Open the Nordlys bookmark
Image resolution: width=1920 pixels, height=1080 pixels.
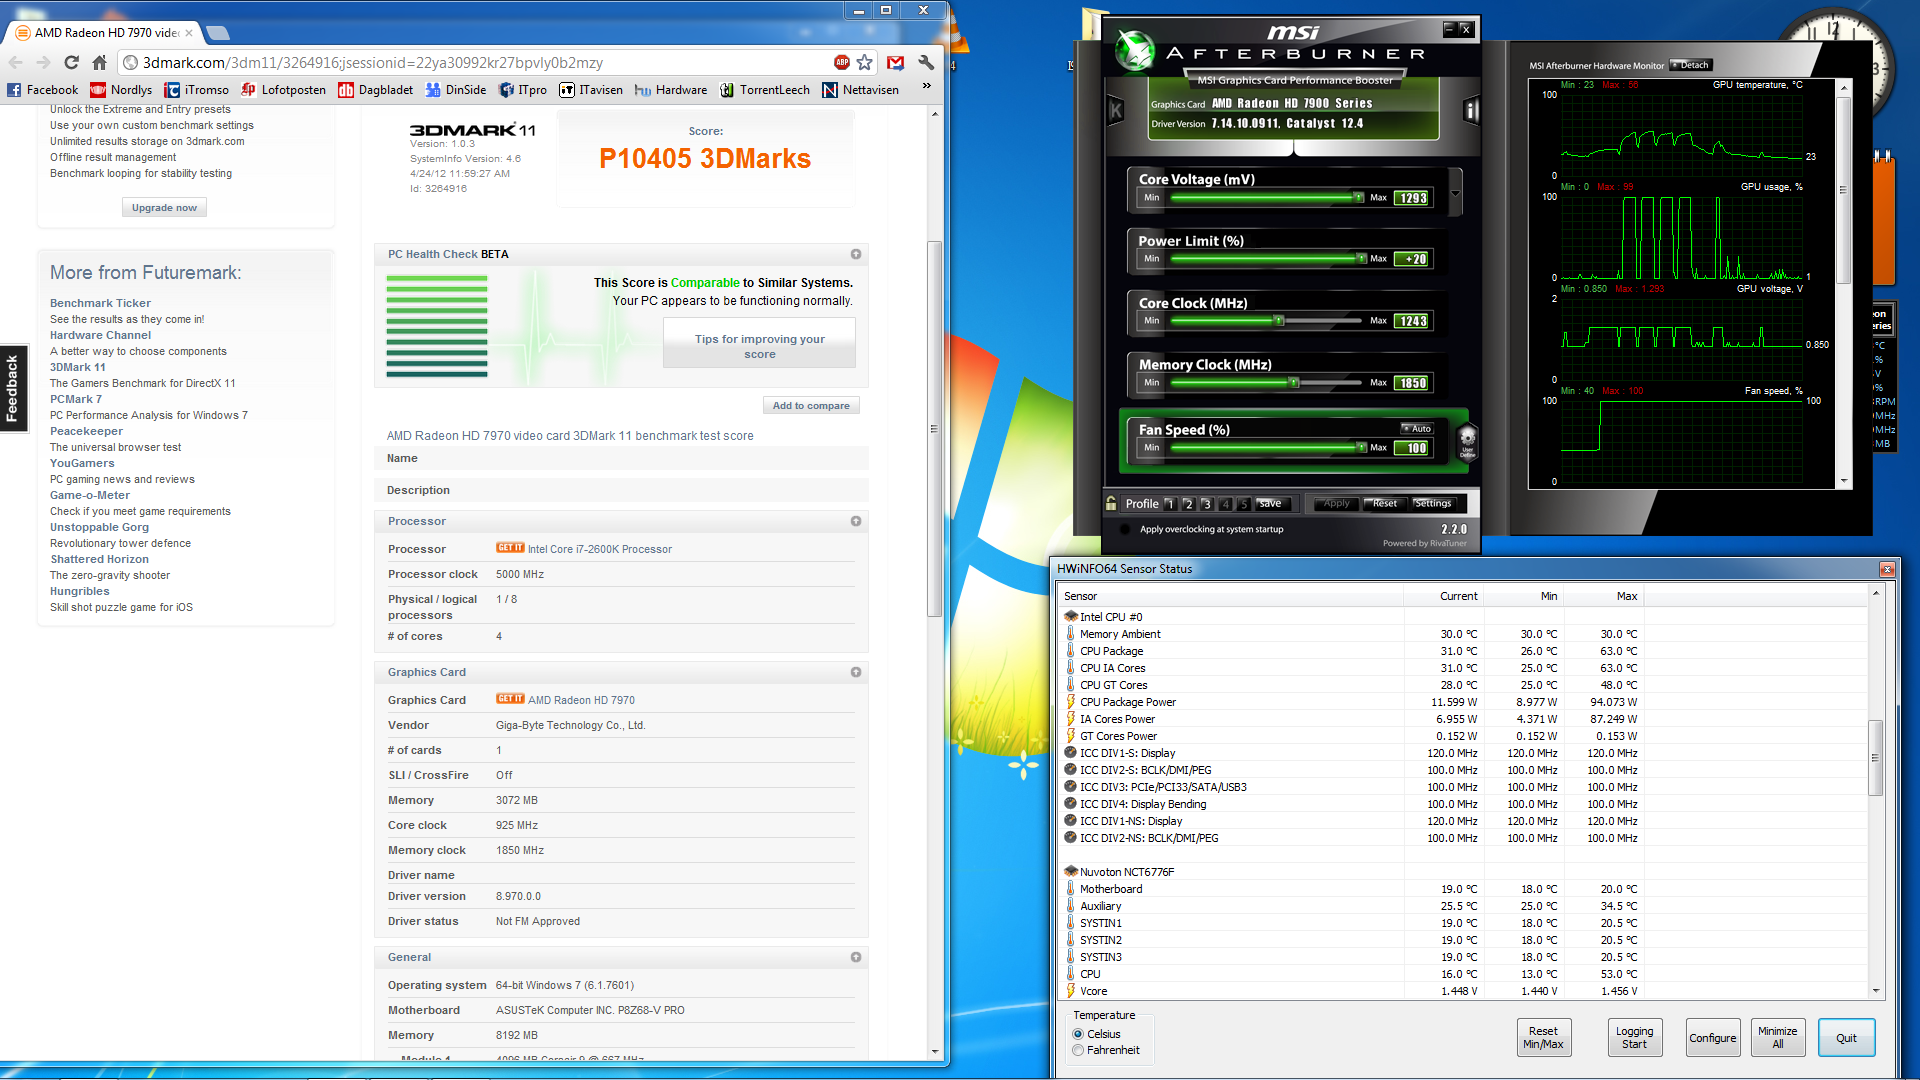click(121, 90)
